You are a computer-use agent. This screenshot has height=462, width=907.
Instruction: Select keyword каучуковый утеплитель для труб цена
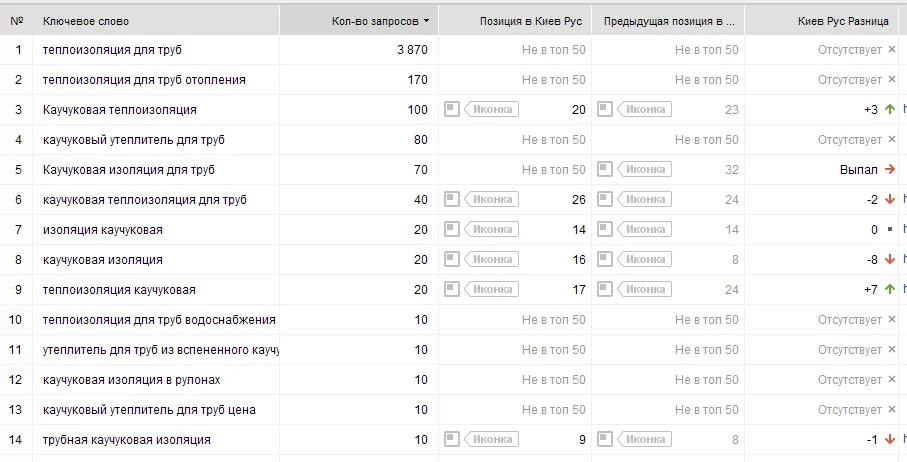coord(149,411)
